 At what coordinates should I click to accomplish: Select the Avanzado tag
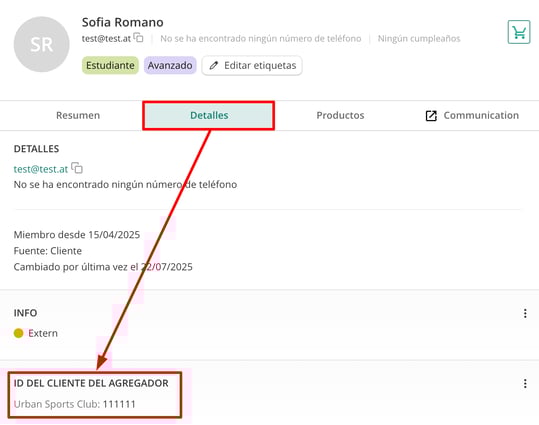[x=170, y=65]
